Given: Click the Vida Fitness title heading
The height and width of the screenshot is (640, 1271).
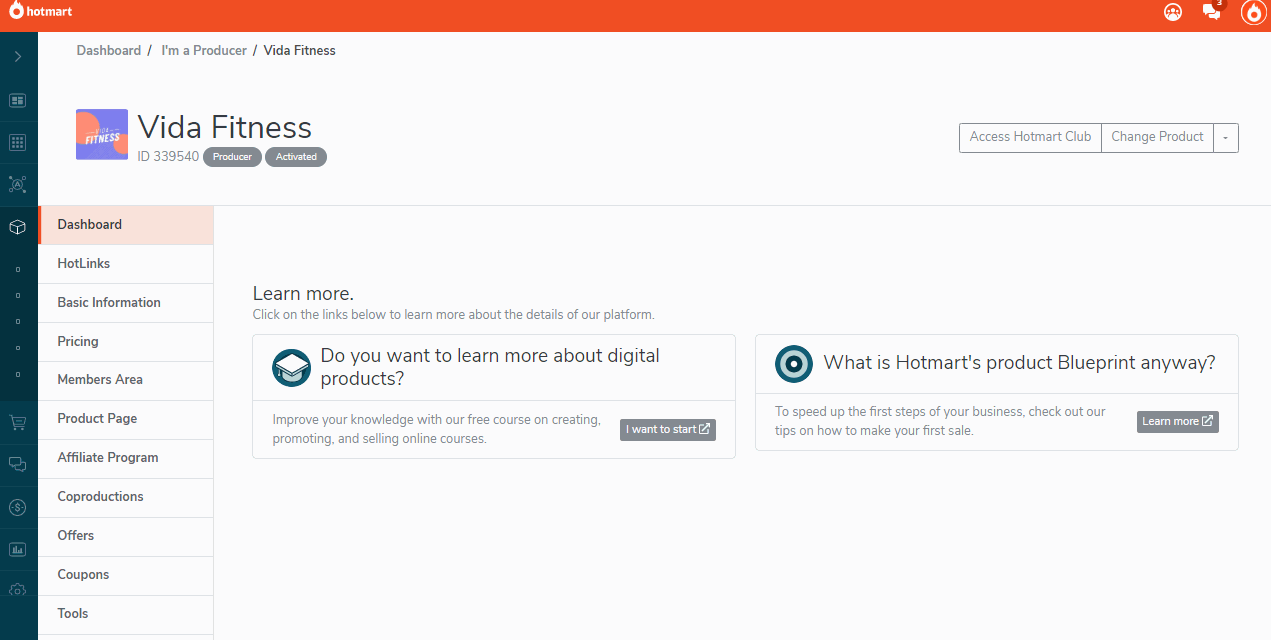Looking at the screenshot, I should click(x=225, y=127).
